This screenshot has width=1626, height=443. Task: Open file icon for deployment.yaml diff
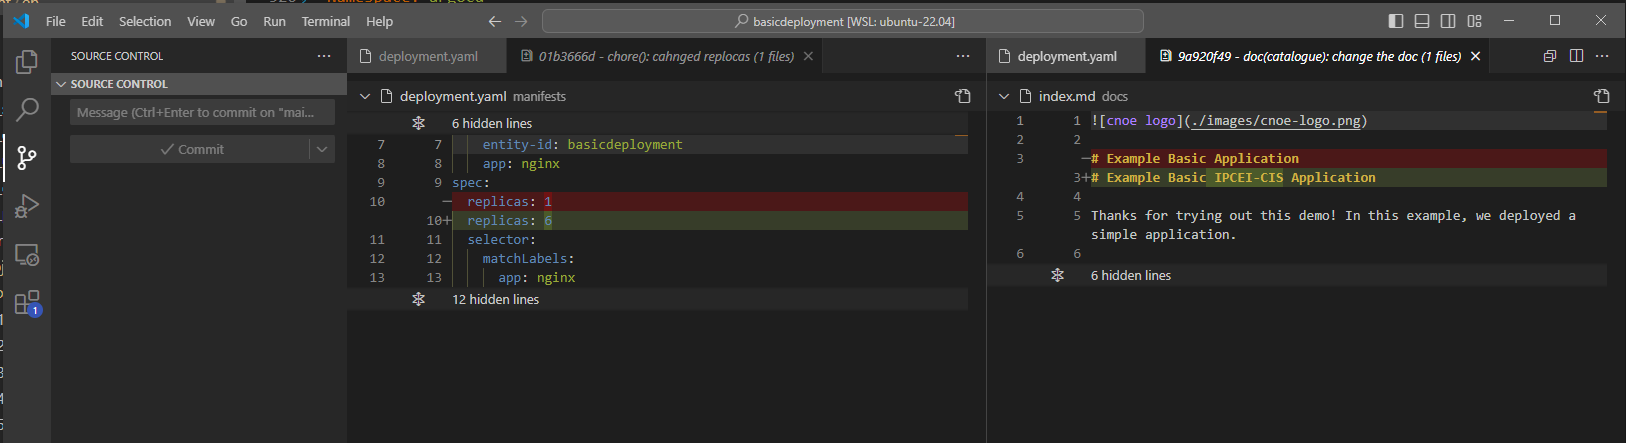click(962, 96)
